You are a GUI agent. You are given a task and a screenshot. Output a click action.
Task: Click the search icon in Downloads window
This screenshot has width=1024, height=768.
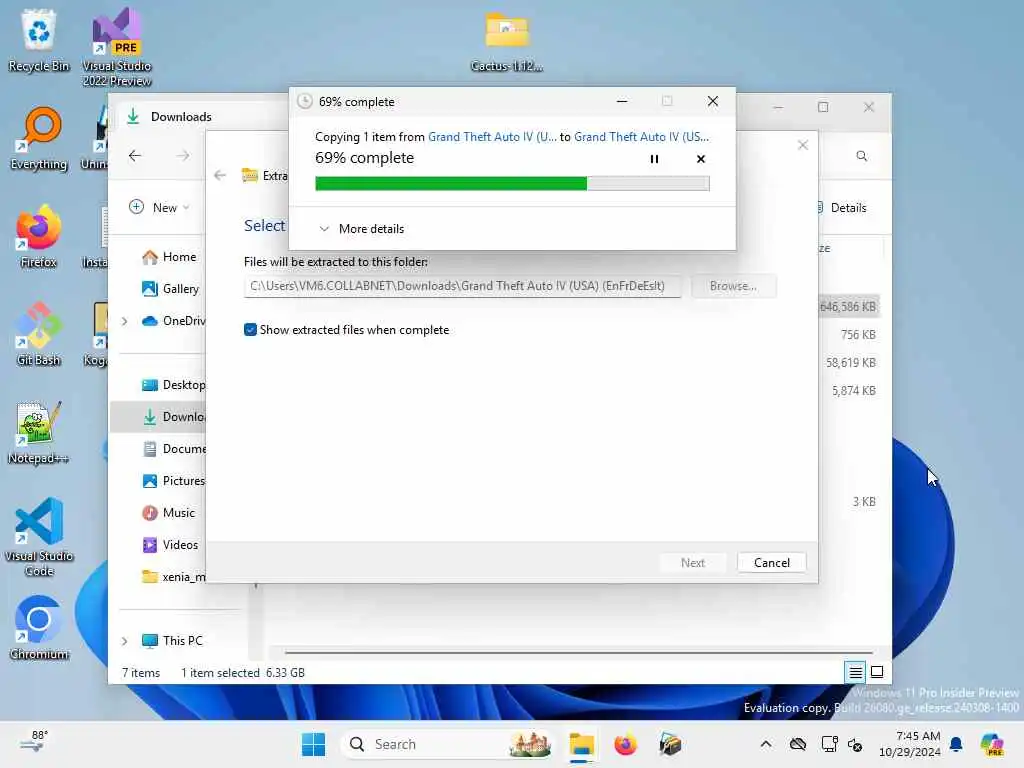click(x=861, y=155)
